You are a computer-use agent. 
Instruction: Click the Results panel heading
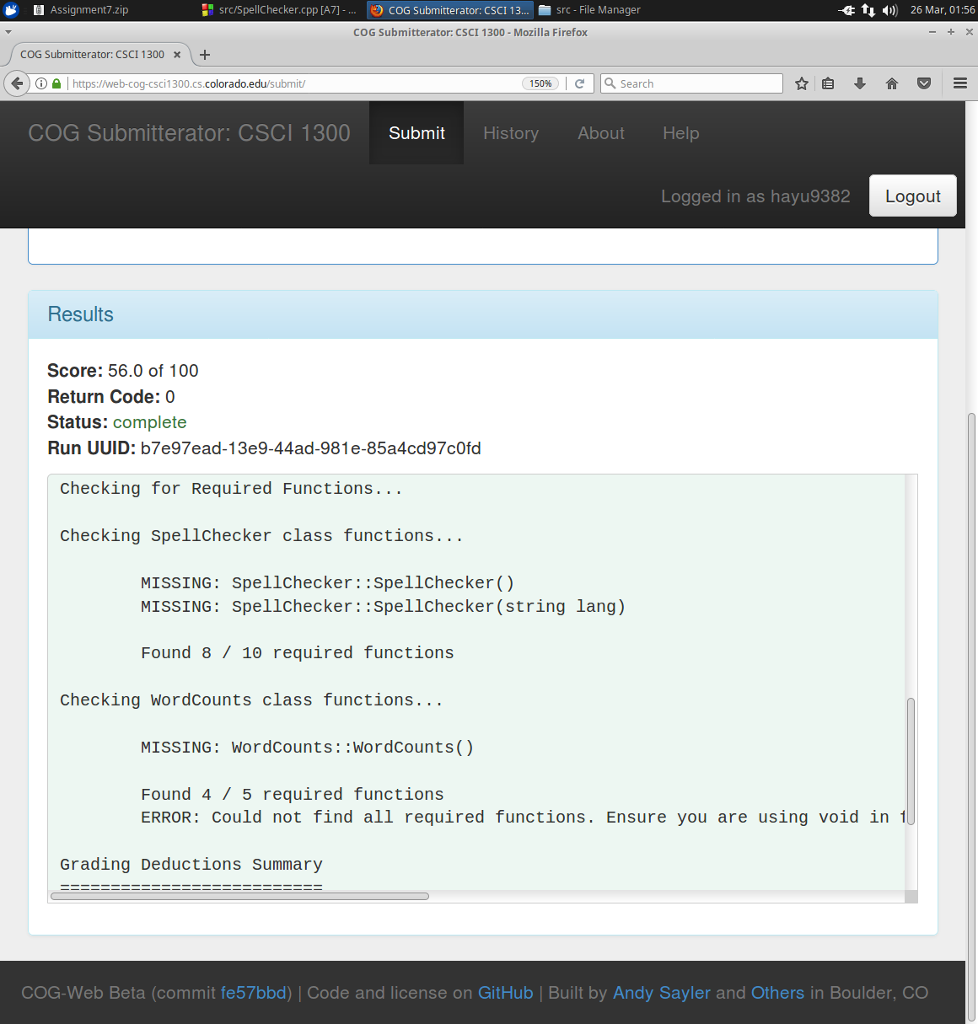point(80,314)
